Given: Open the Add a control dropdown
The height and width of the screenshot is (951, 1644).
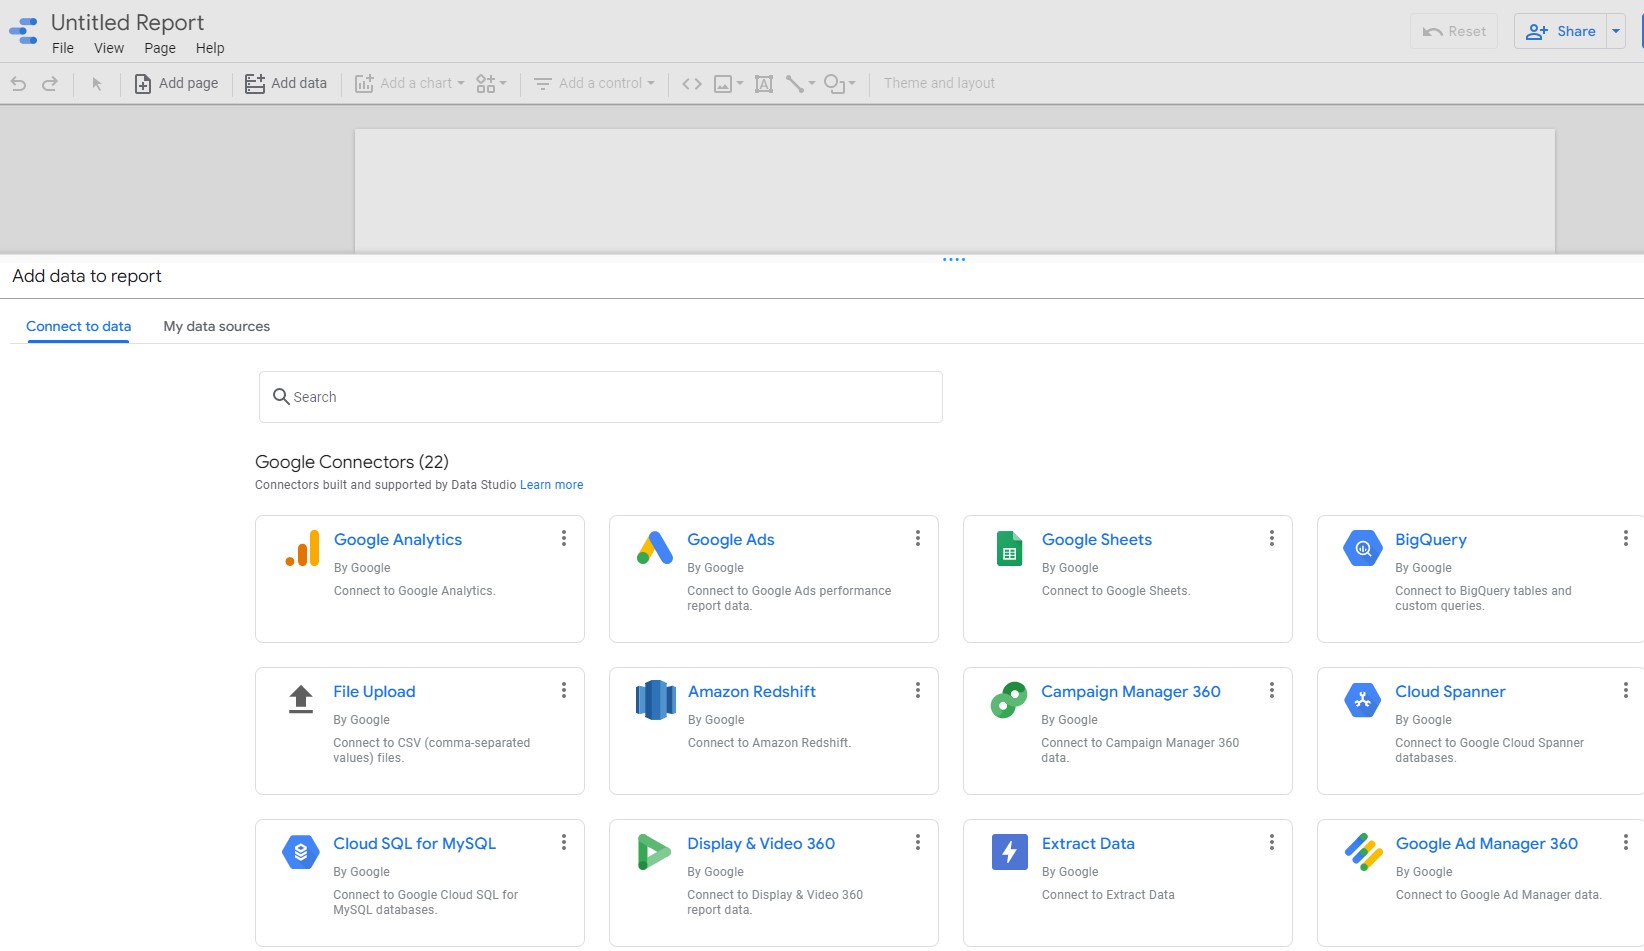Looking at the screenshot, I should 594,84.
